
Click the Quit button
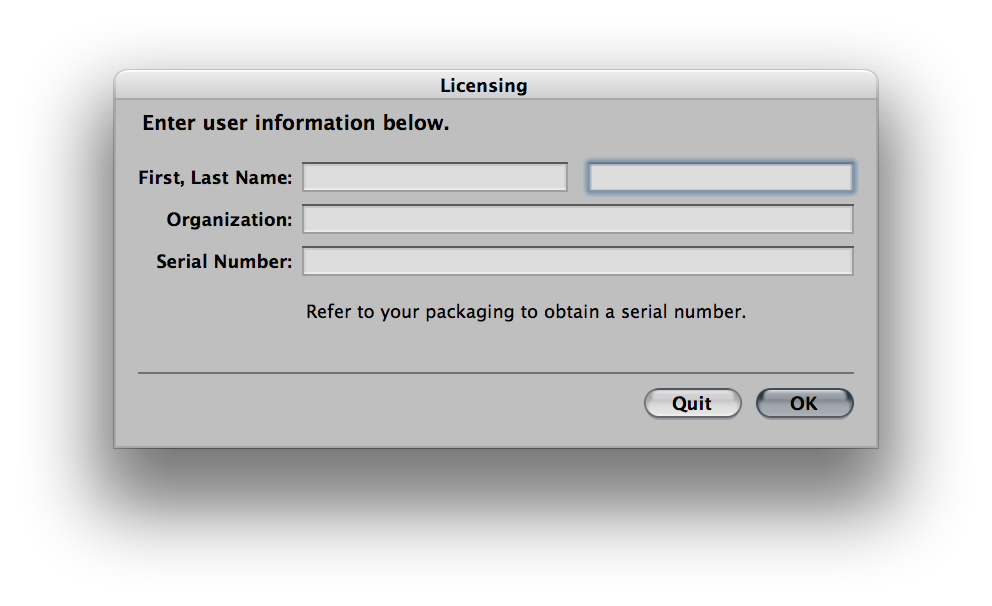pyautogui.click(x=692, y=404)
